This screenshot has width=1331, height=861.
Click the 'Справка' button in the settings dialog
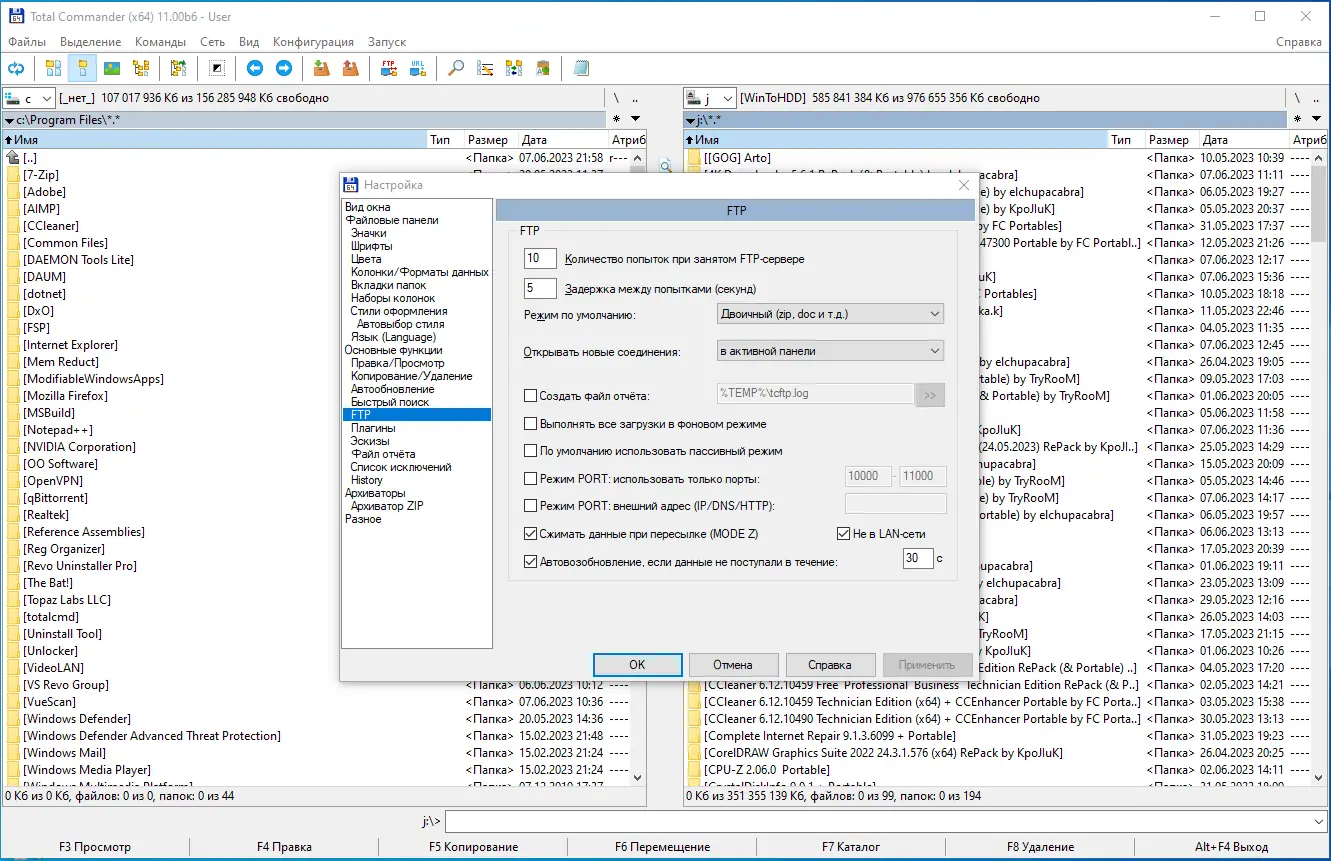[x=830, y=665]
